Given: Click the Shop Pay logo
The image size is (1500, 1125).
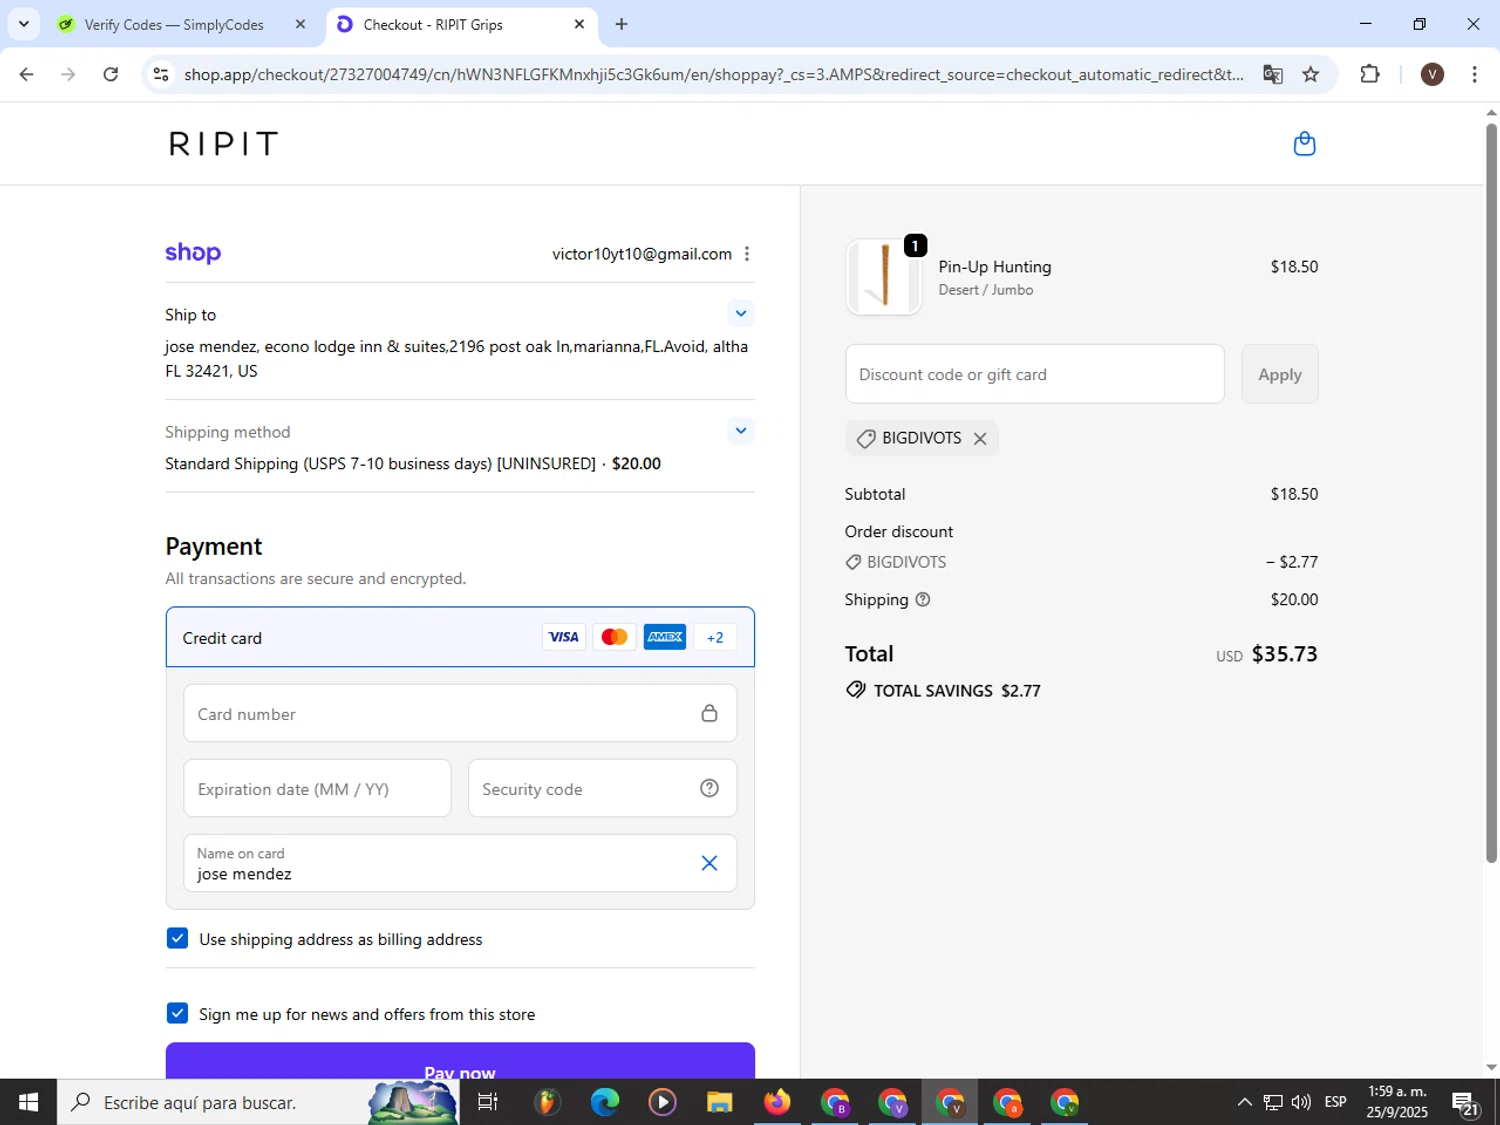Looking at the screenshot, I should [193, 253].
